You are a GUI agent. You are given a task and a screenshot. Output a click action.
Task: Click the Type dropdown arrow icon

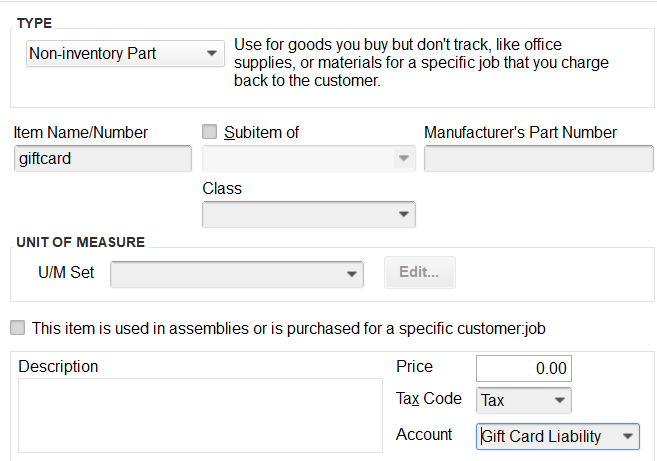point(212,54)
